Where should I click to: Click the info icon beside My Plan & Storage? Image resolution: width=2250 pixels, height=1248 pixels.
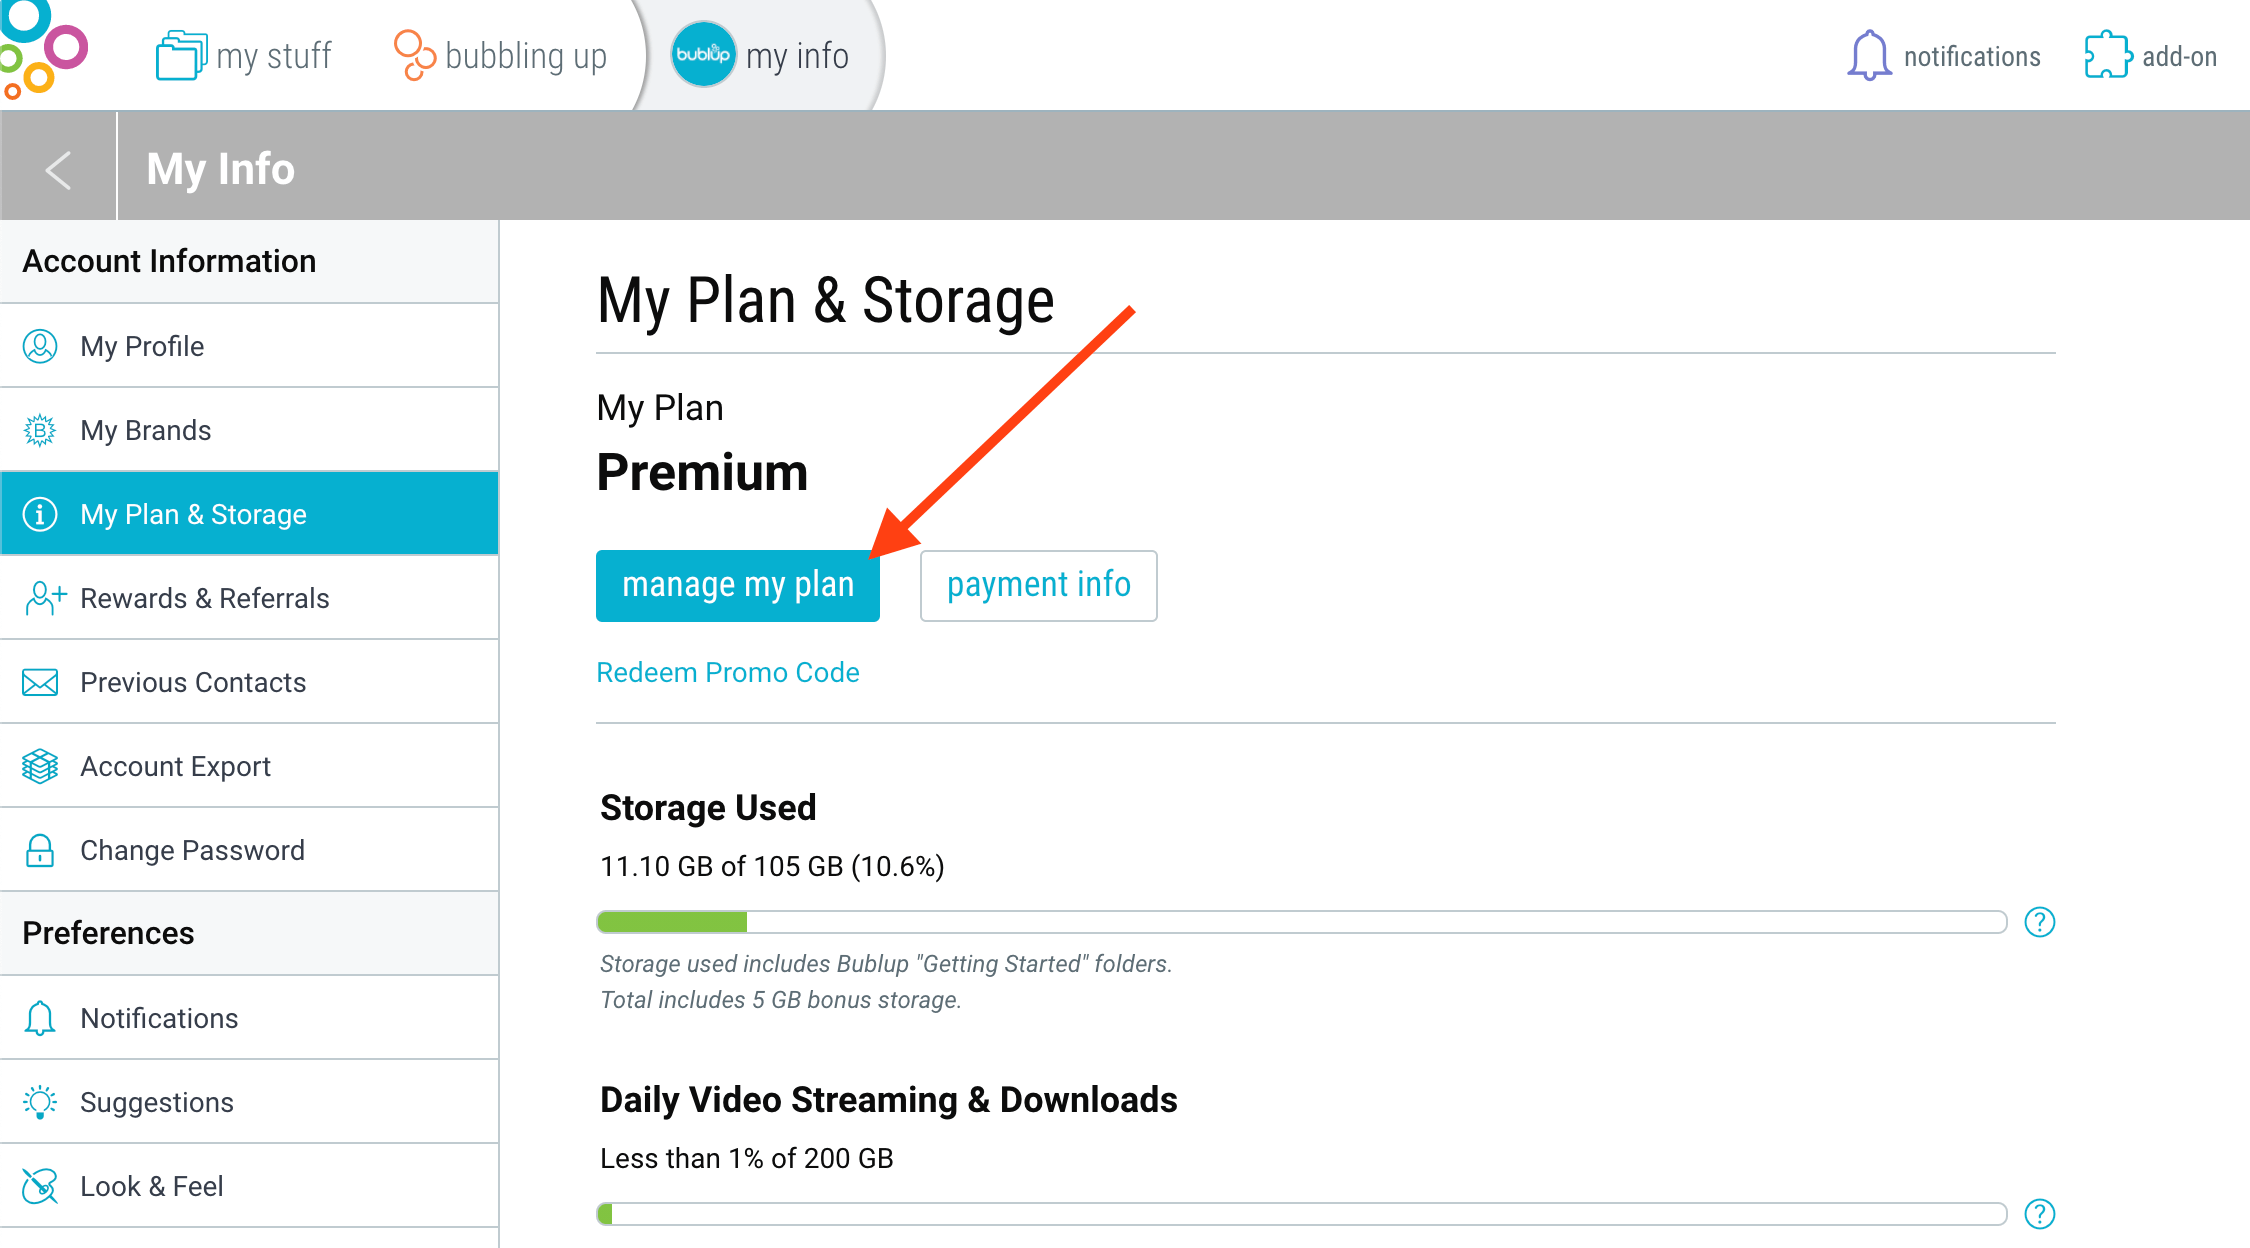tap(40, 514)
